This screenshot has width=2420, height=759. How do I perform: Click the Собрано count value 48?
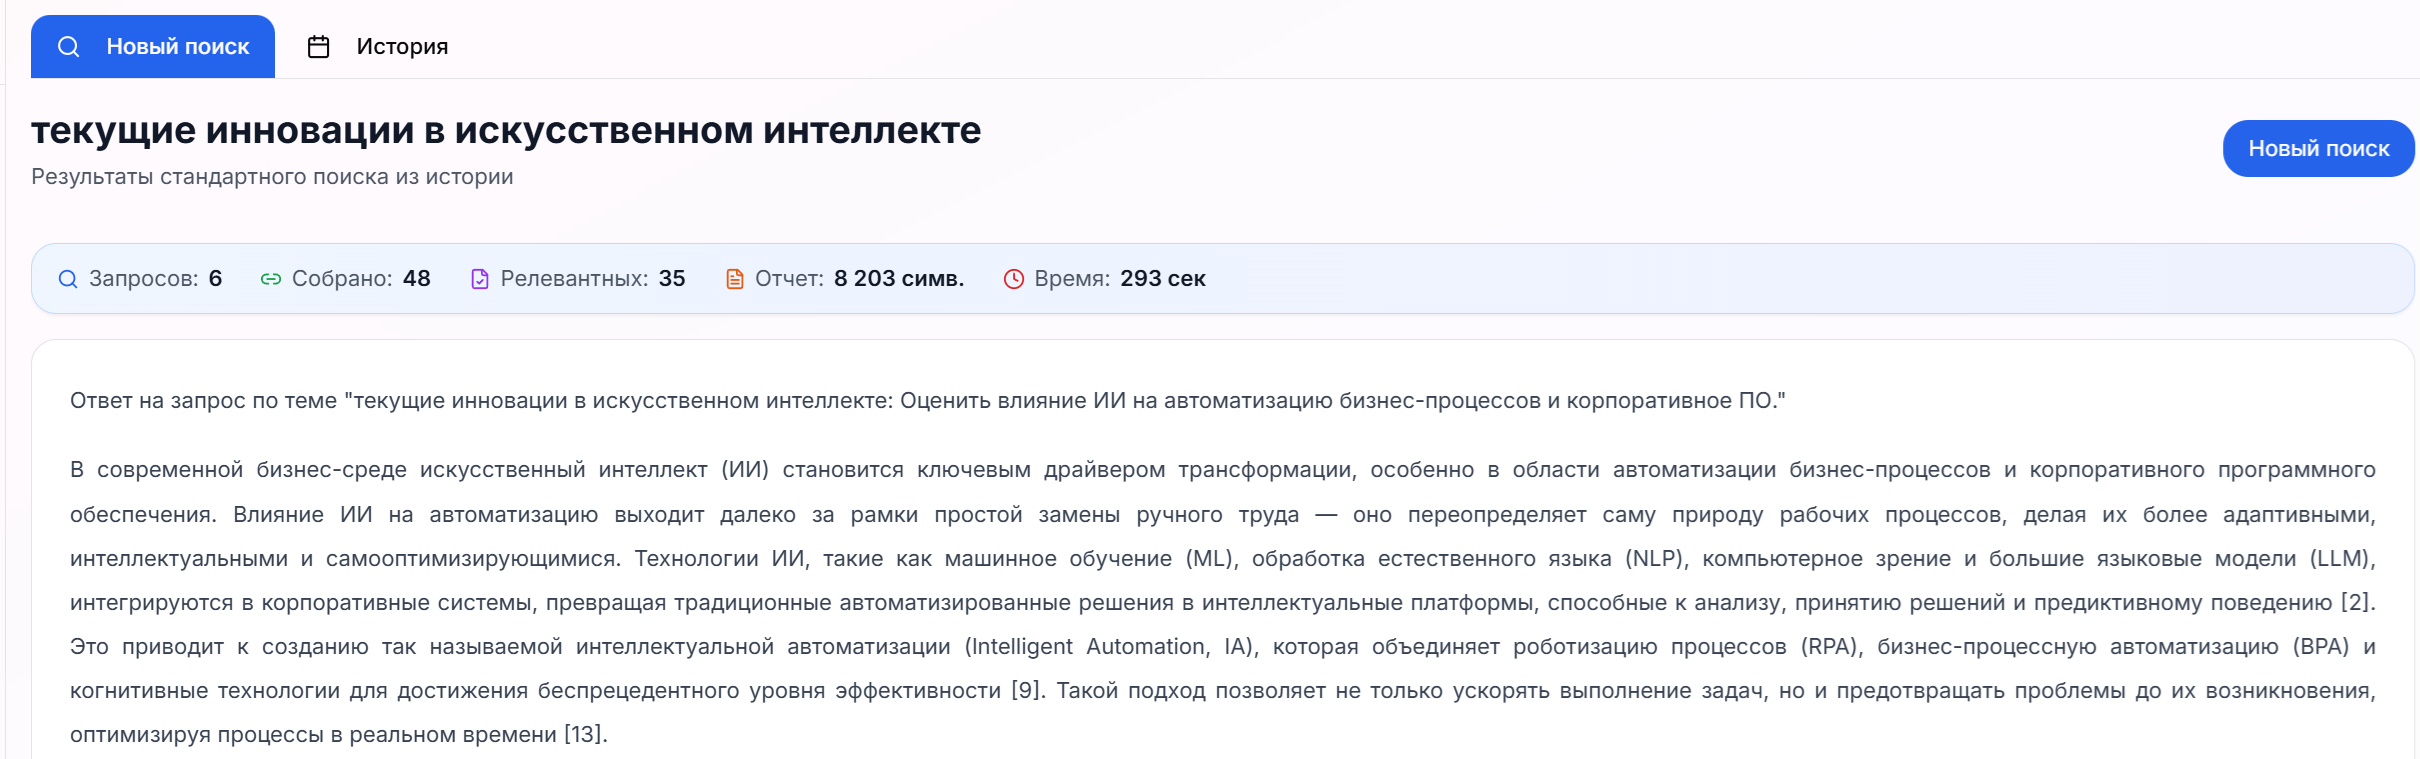click(416, 279)
